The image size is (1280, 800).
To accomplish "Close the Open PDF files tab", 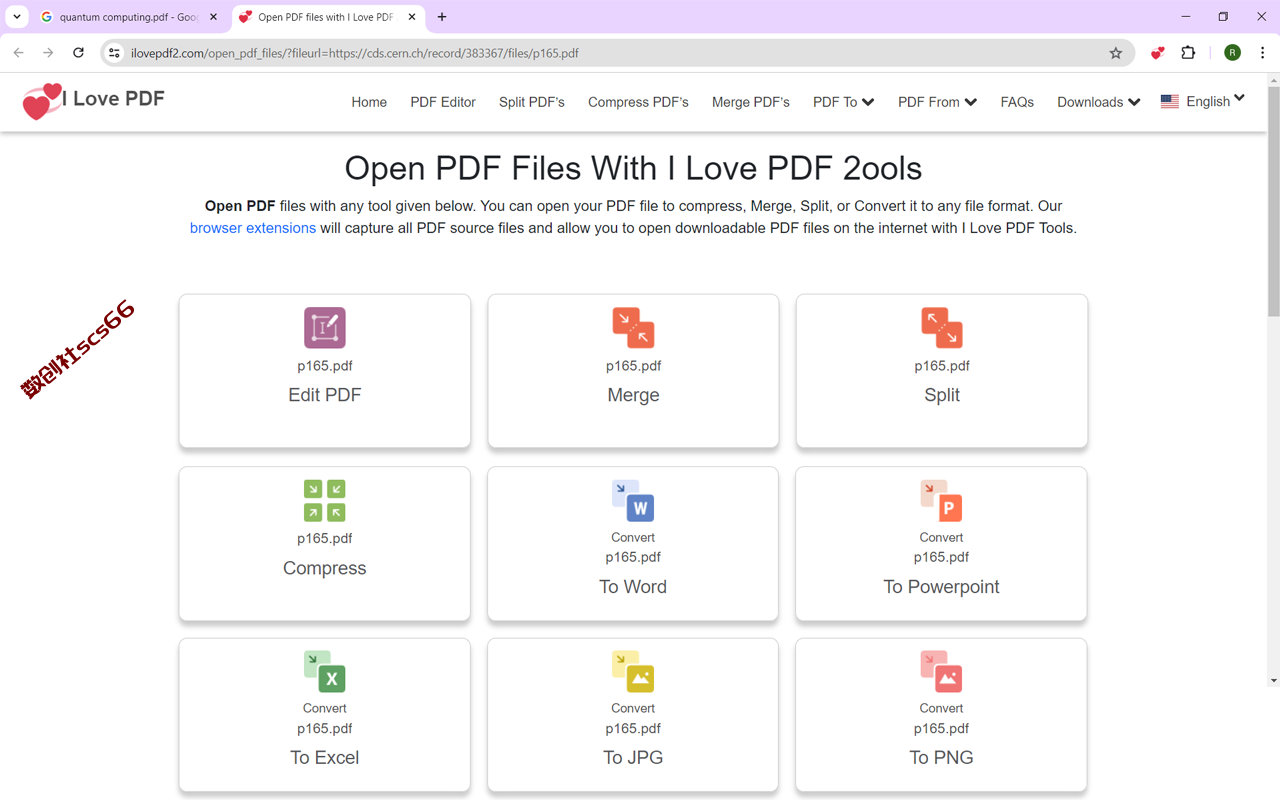I will (412, 17).
